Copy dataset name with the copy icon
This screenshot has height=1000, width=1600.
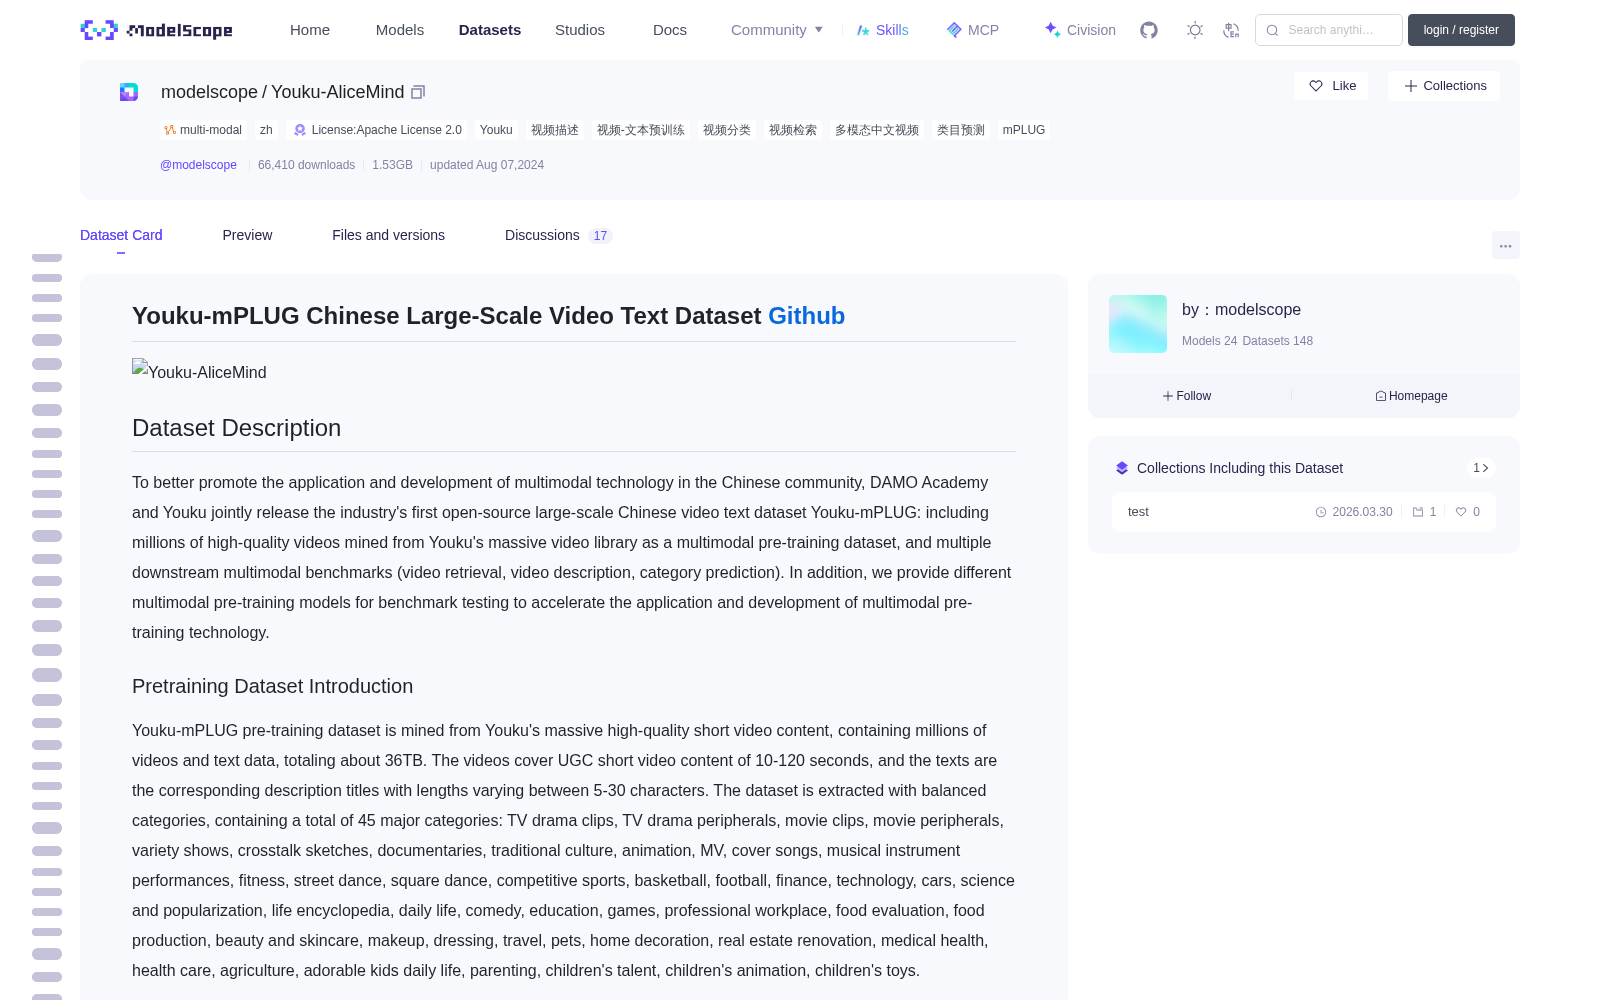coord(418,92)
